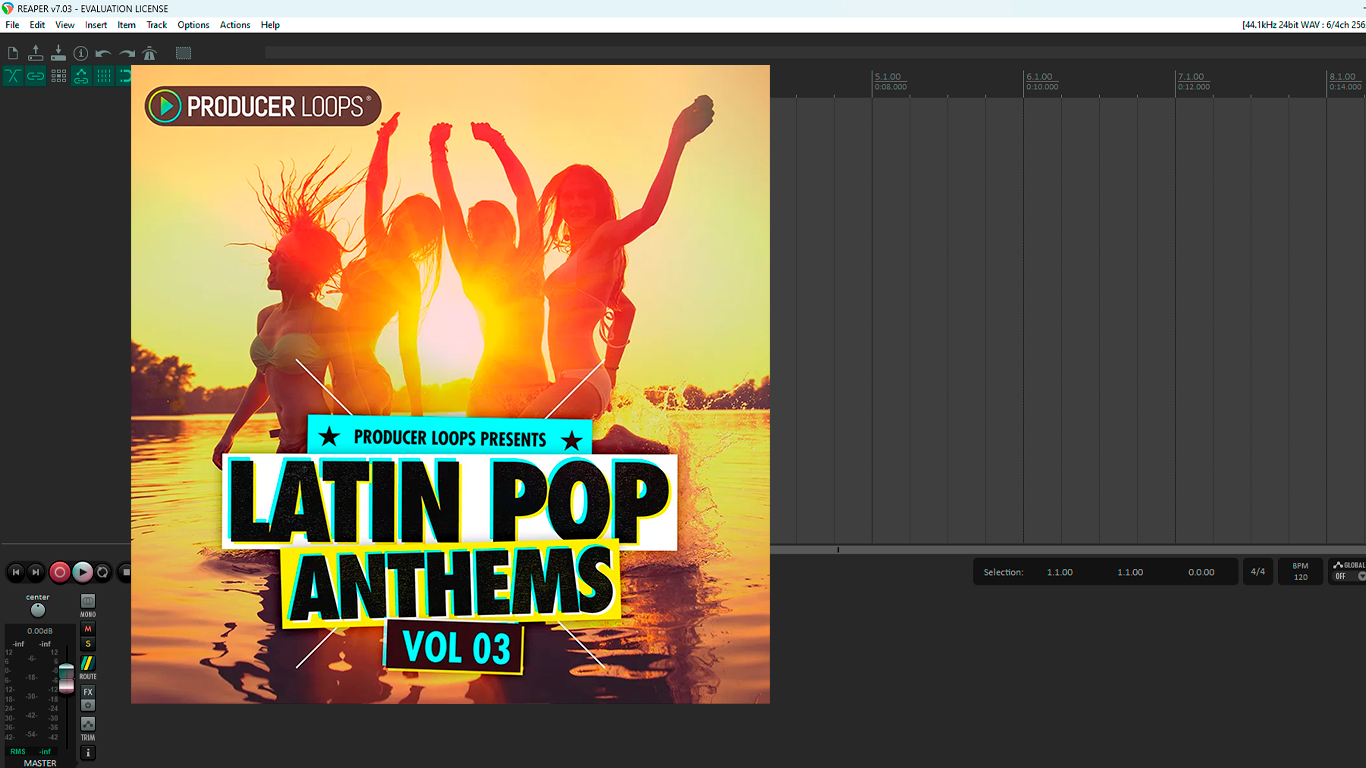Image resolution: width=1366 pixels, height=768 pixels.
Task: Click master track info 'i' icon
Action: pos(88,752)
